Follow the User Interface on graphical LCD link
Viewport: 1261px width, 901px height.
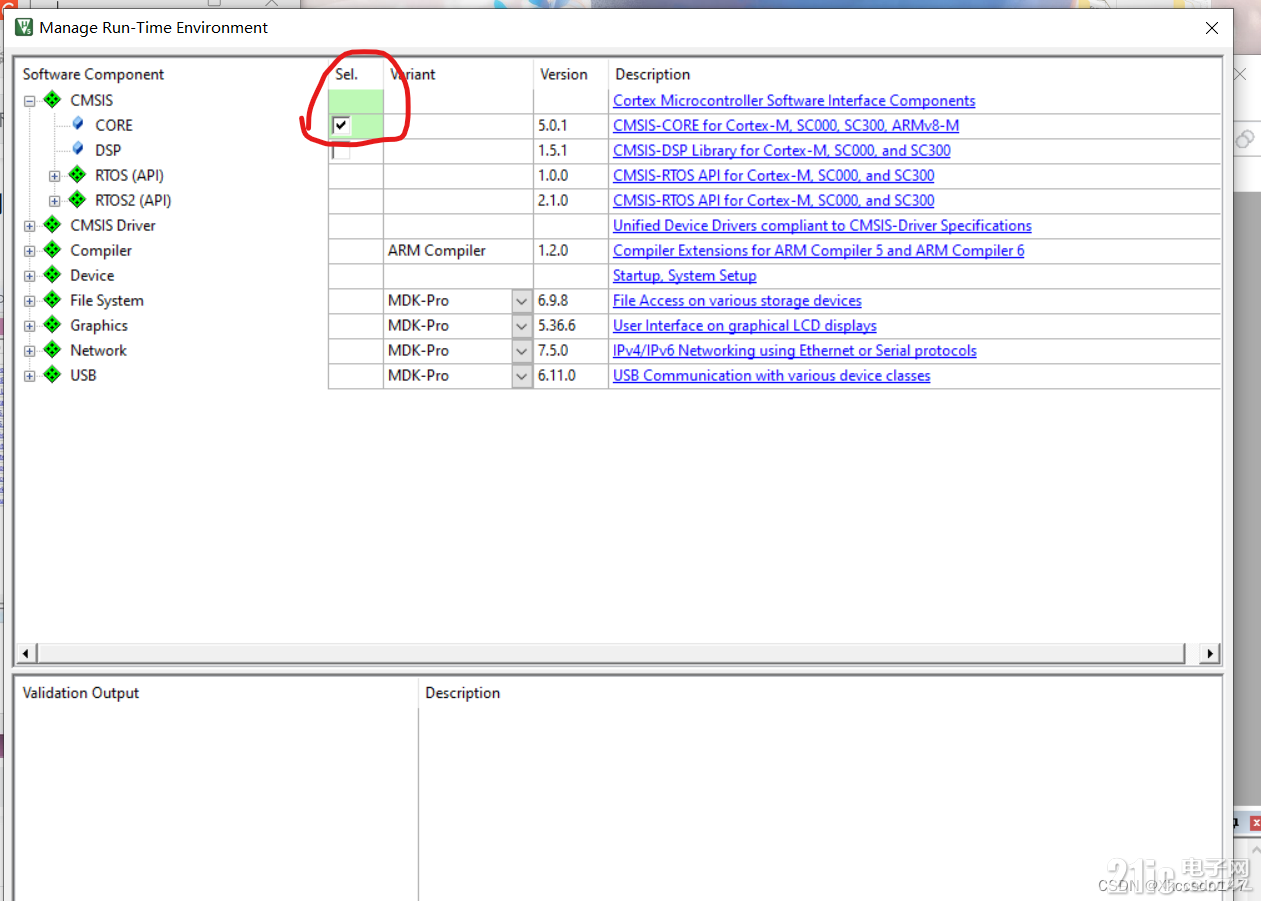click(745, 325)
